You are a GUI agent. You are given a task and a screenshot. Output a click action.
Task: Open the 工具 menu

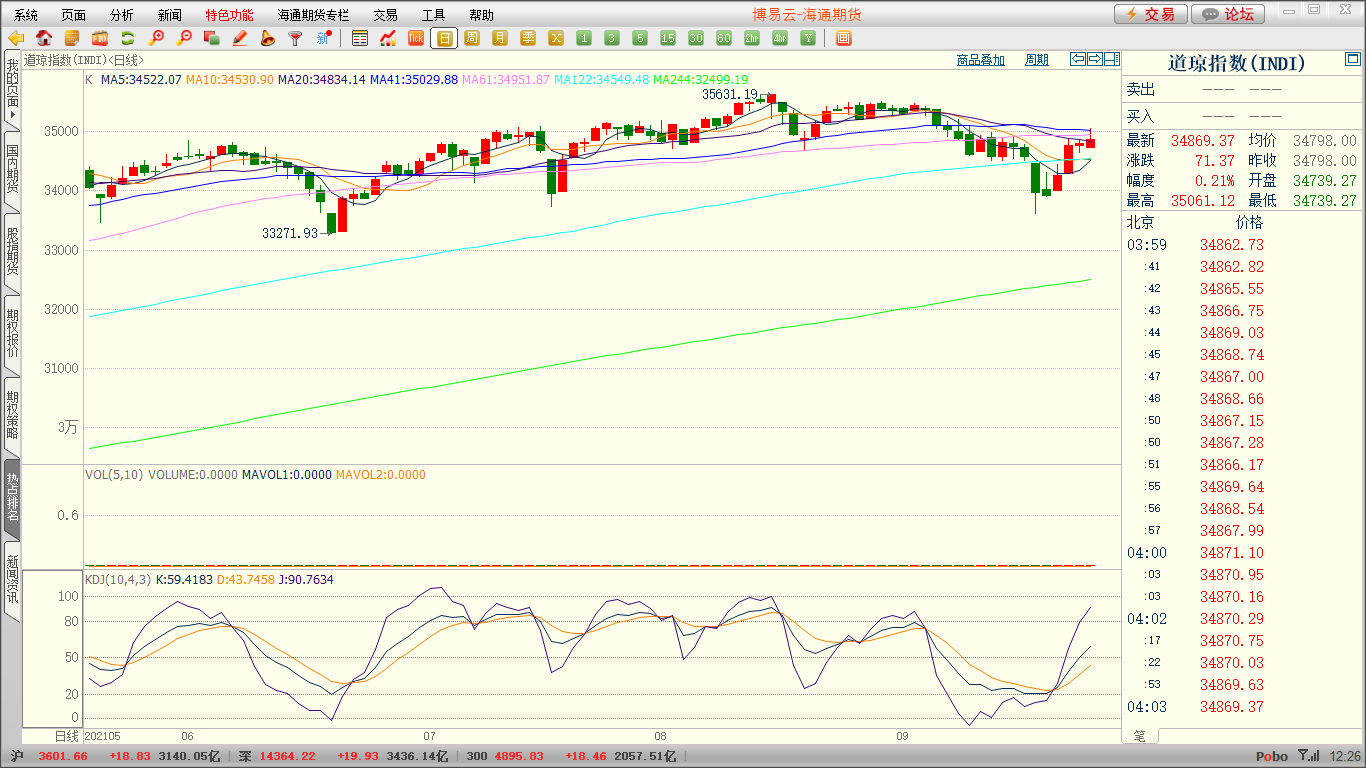(433, 15)
